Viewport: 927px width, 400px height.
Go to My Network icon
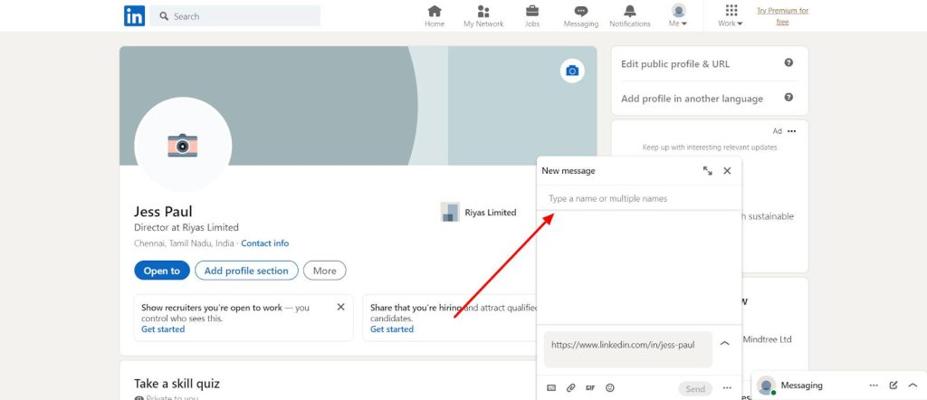tap(483, 12)
